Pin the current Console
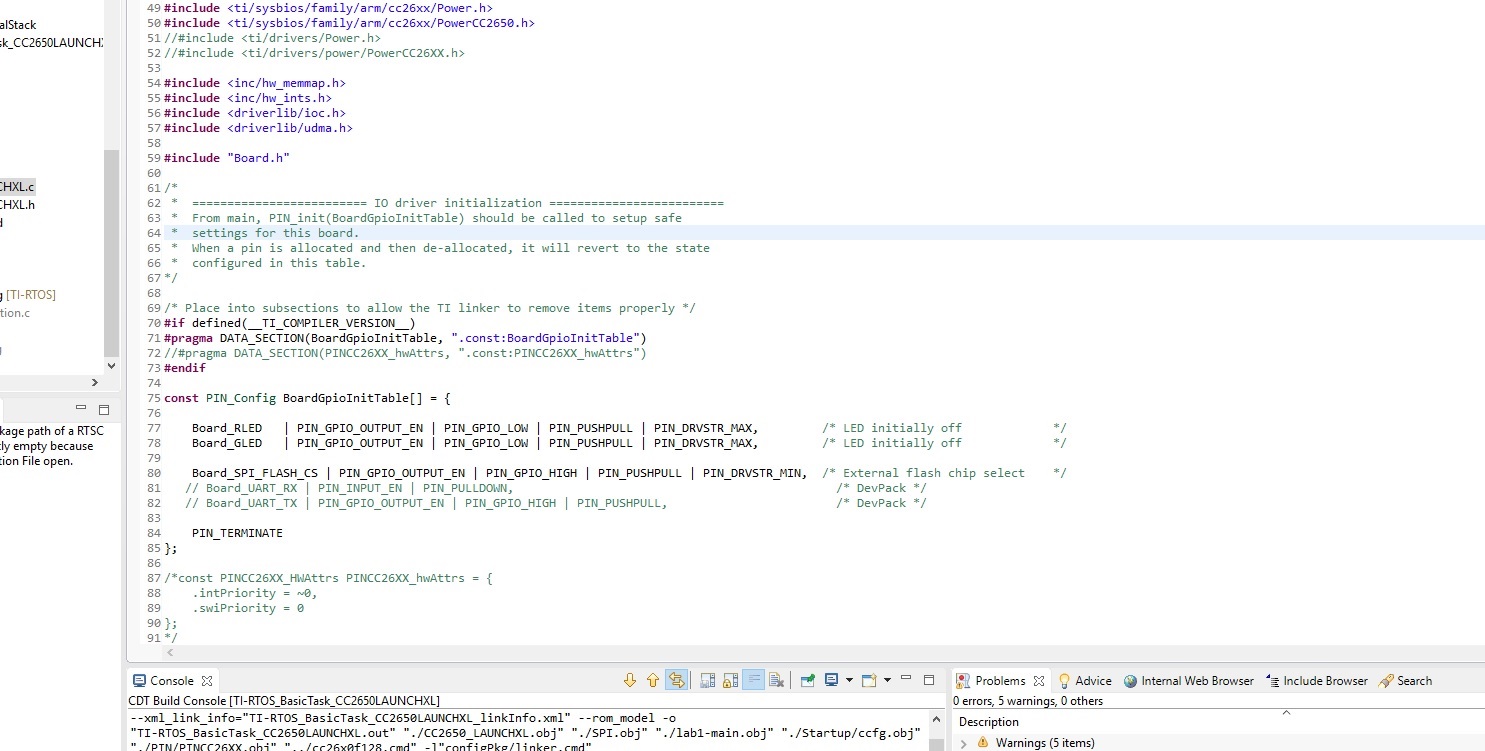This screenshot has height=751, width=1485. click(808, 680)
